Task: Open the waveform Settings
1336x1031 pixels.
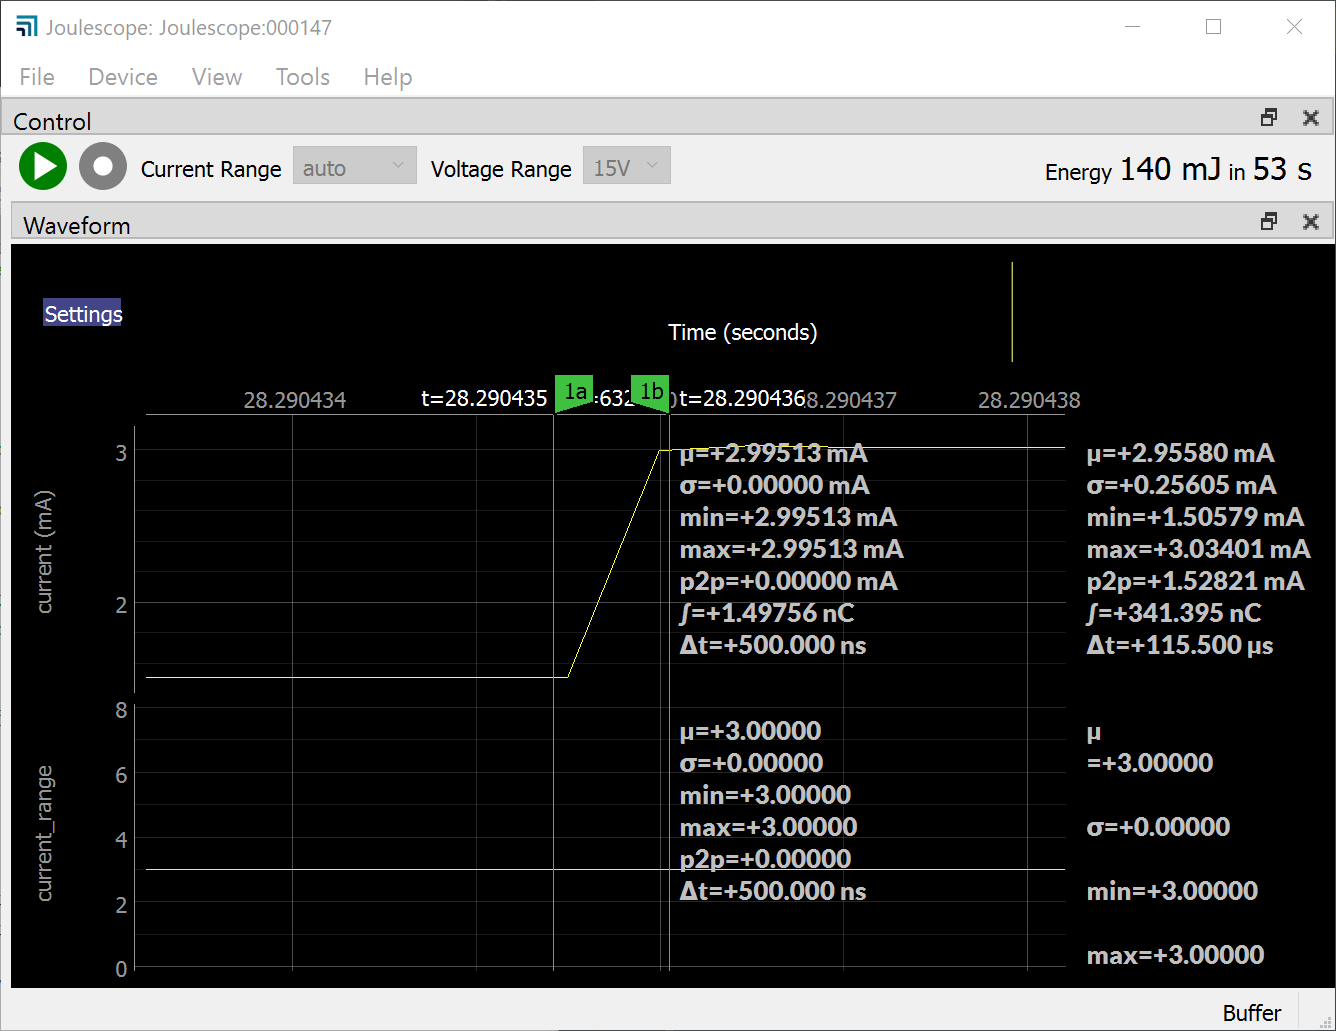Action: 82,313
